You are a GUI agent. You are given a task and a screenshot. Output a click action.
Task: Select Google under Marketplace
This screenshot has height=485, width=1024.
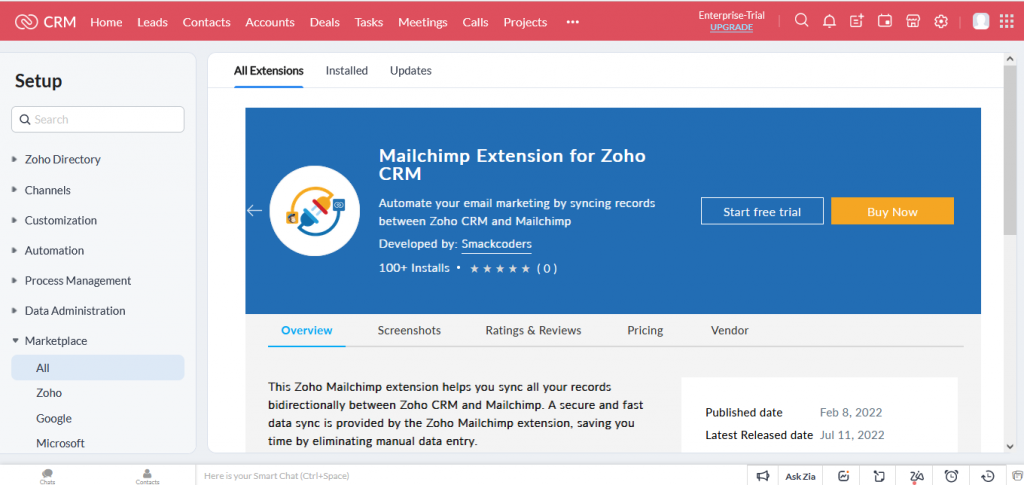click(54, 418)
